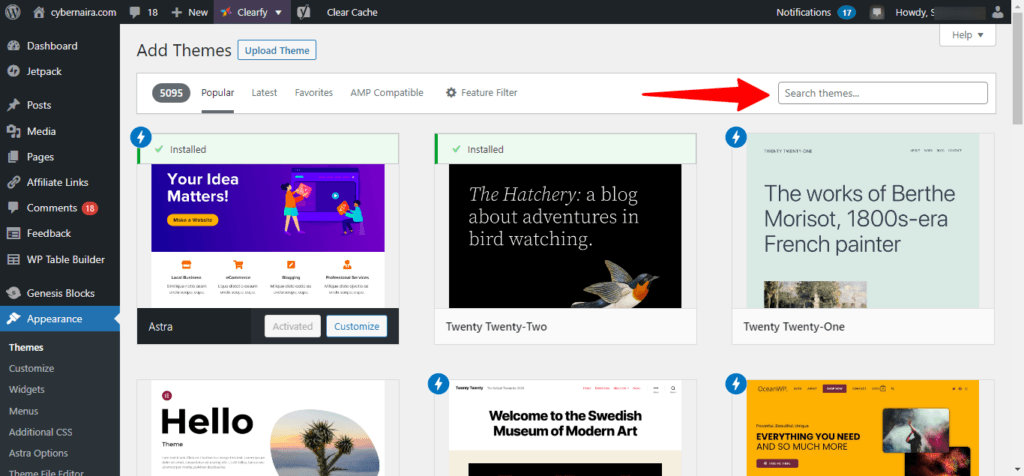Click the Posts pin icon
This screenshot has width=1024, height=476.
[x=13, y=105]
